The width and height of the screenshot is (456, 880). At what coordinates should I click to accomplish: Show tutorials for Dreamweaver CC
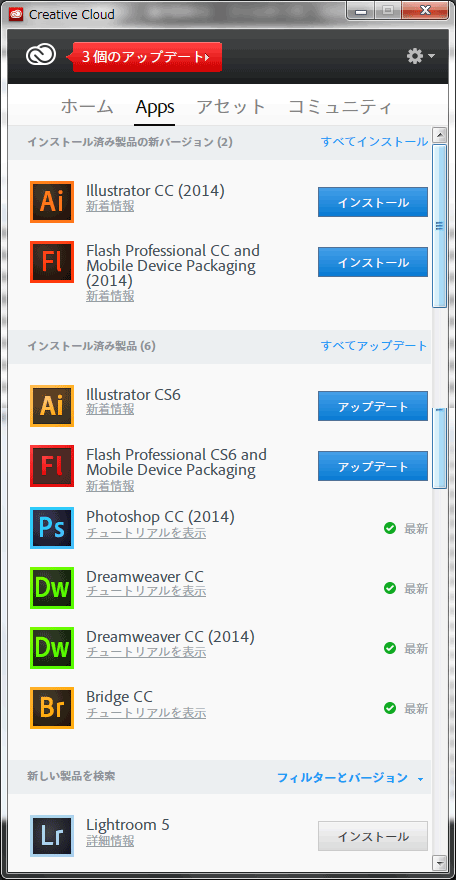coord(146,592)
